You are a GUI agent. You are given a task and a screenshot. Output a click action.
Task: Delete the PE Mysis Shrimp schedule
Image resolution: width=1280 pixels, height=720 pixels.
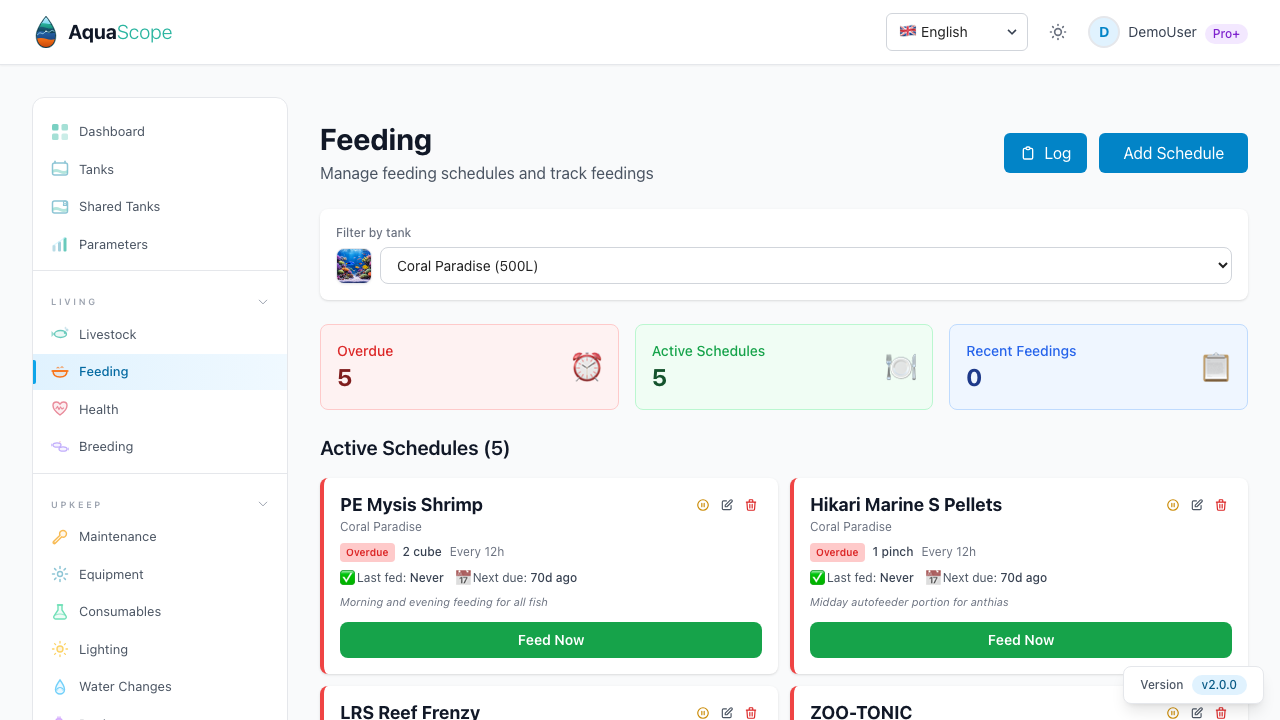[751, 505]
